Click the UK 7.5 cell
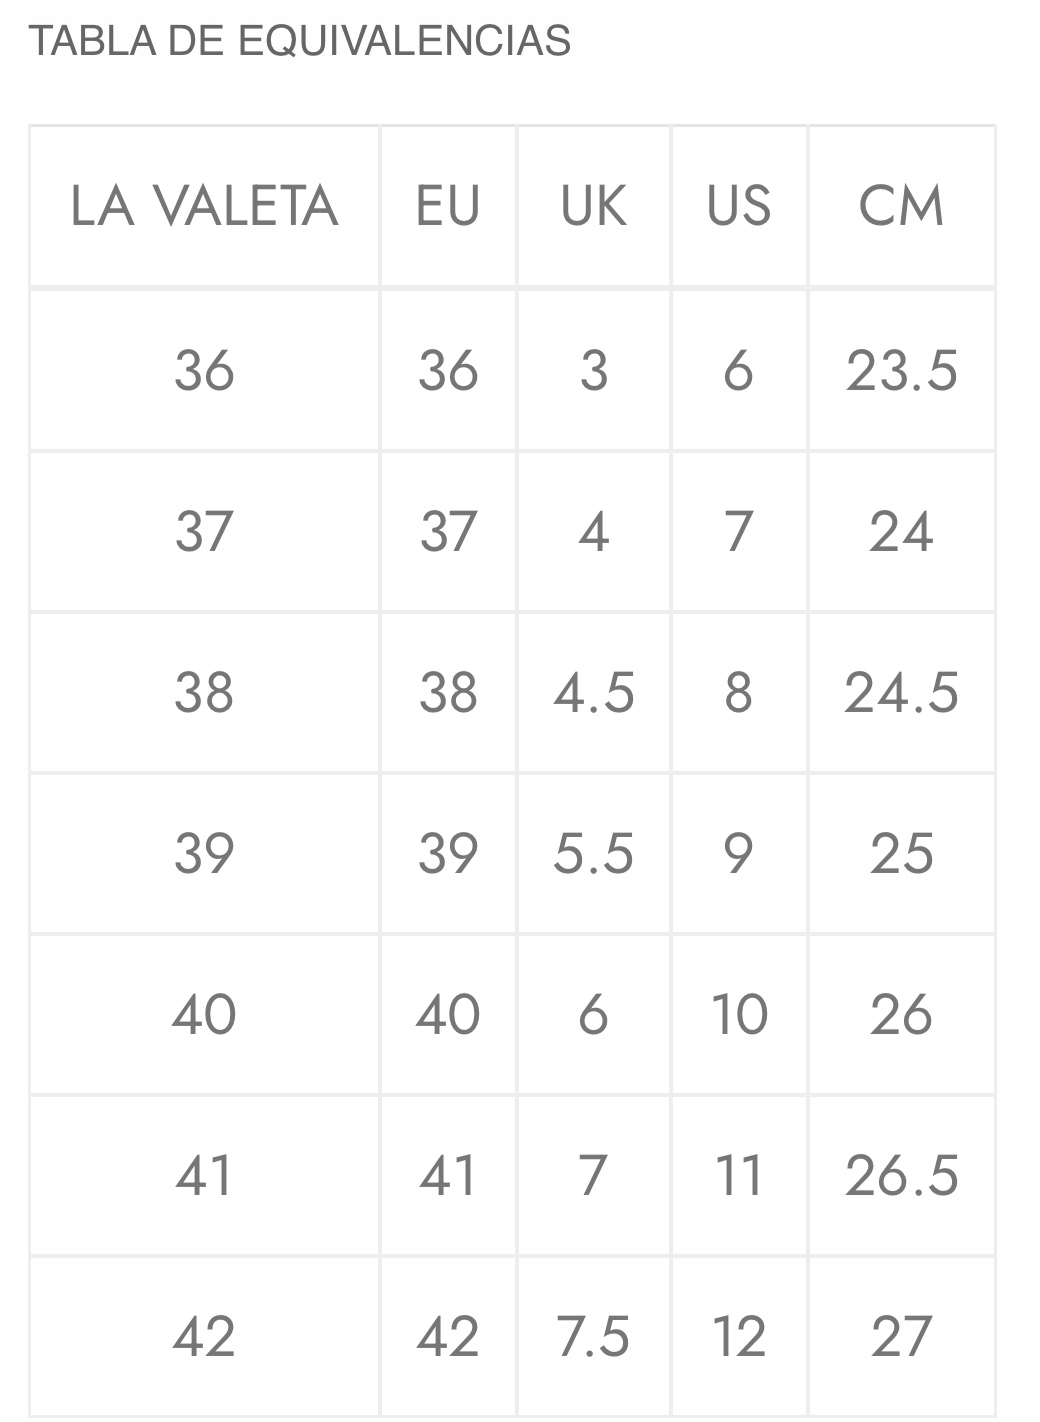Image resolution: width=1040 pixels, height=1422 pixels. coord(593,1336)
